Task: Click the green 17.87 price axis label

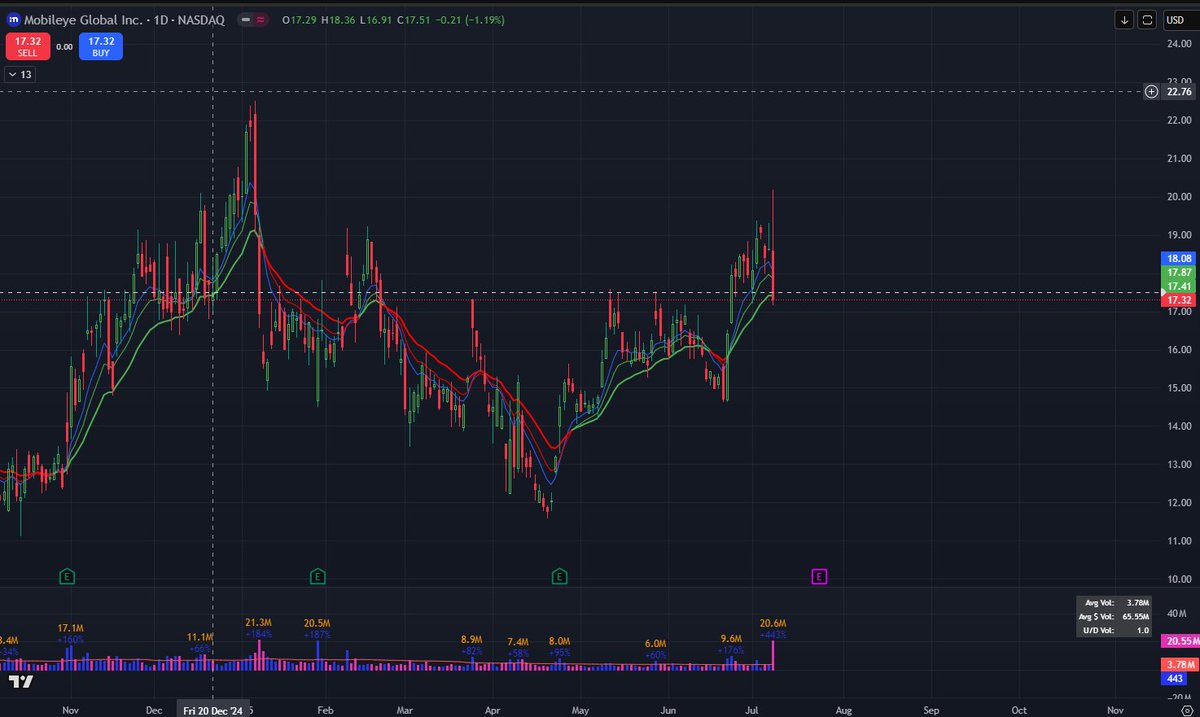Action: click(x=1179, y=272)
